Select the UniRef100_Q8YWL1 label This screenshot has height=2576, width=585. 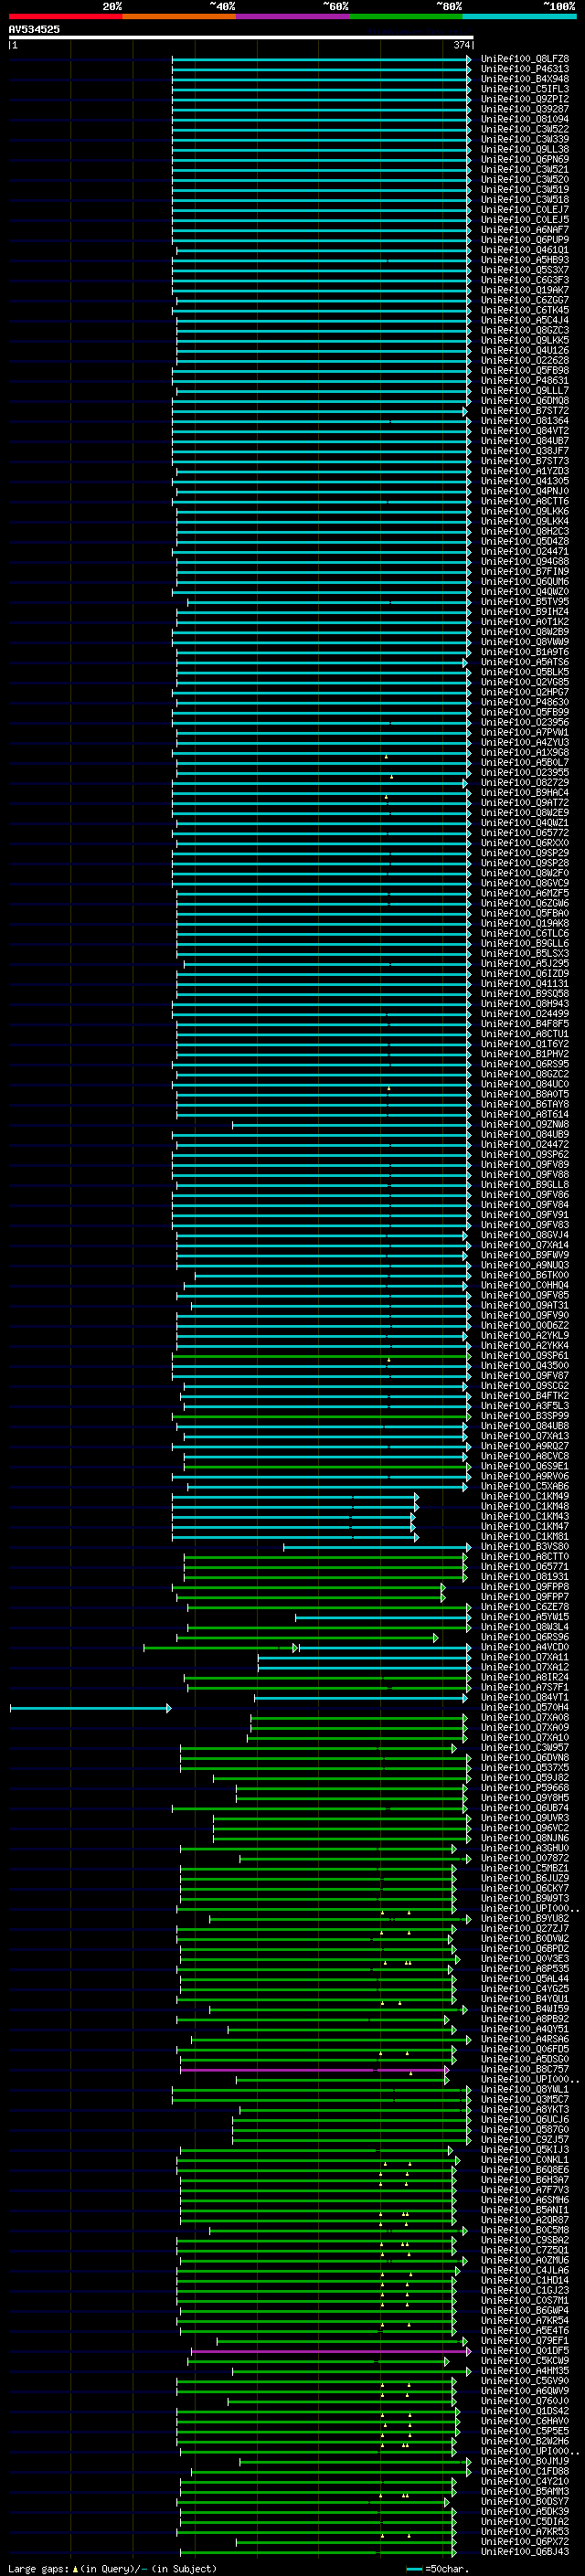point(525,2089)
